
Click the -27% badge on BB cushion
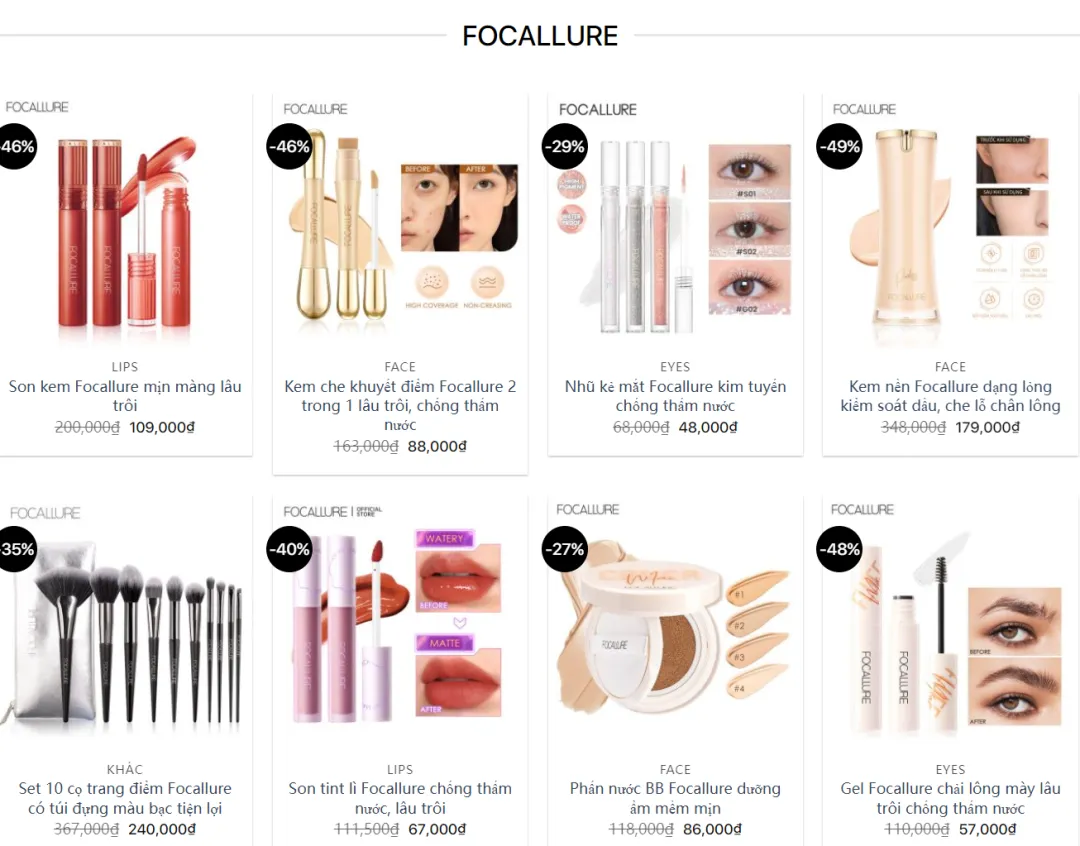(565, 549)
